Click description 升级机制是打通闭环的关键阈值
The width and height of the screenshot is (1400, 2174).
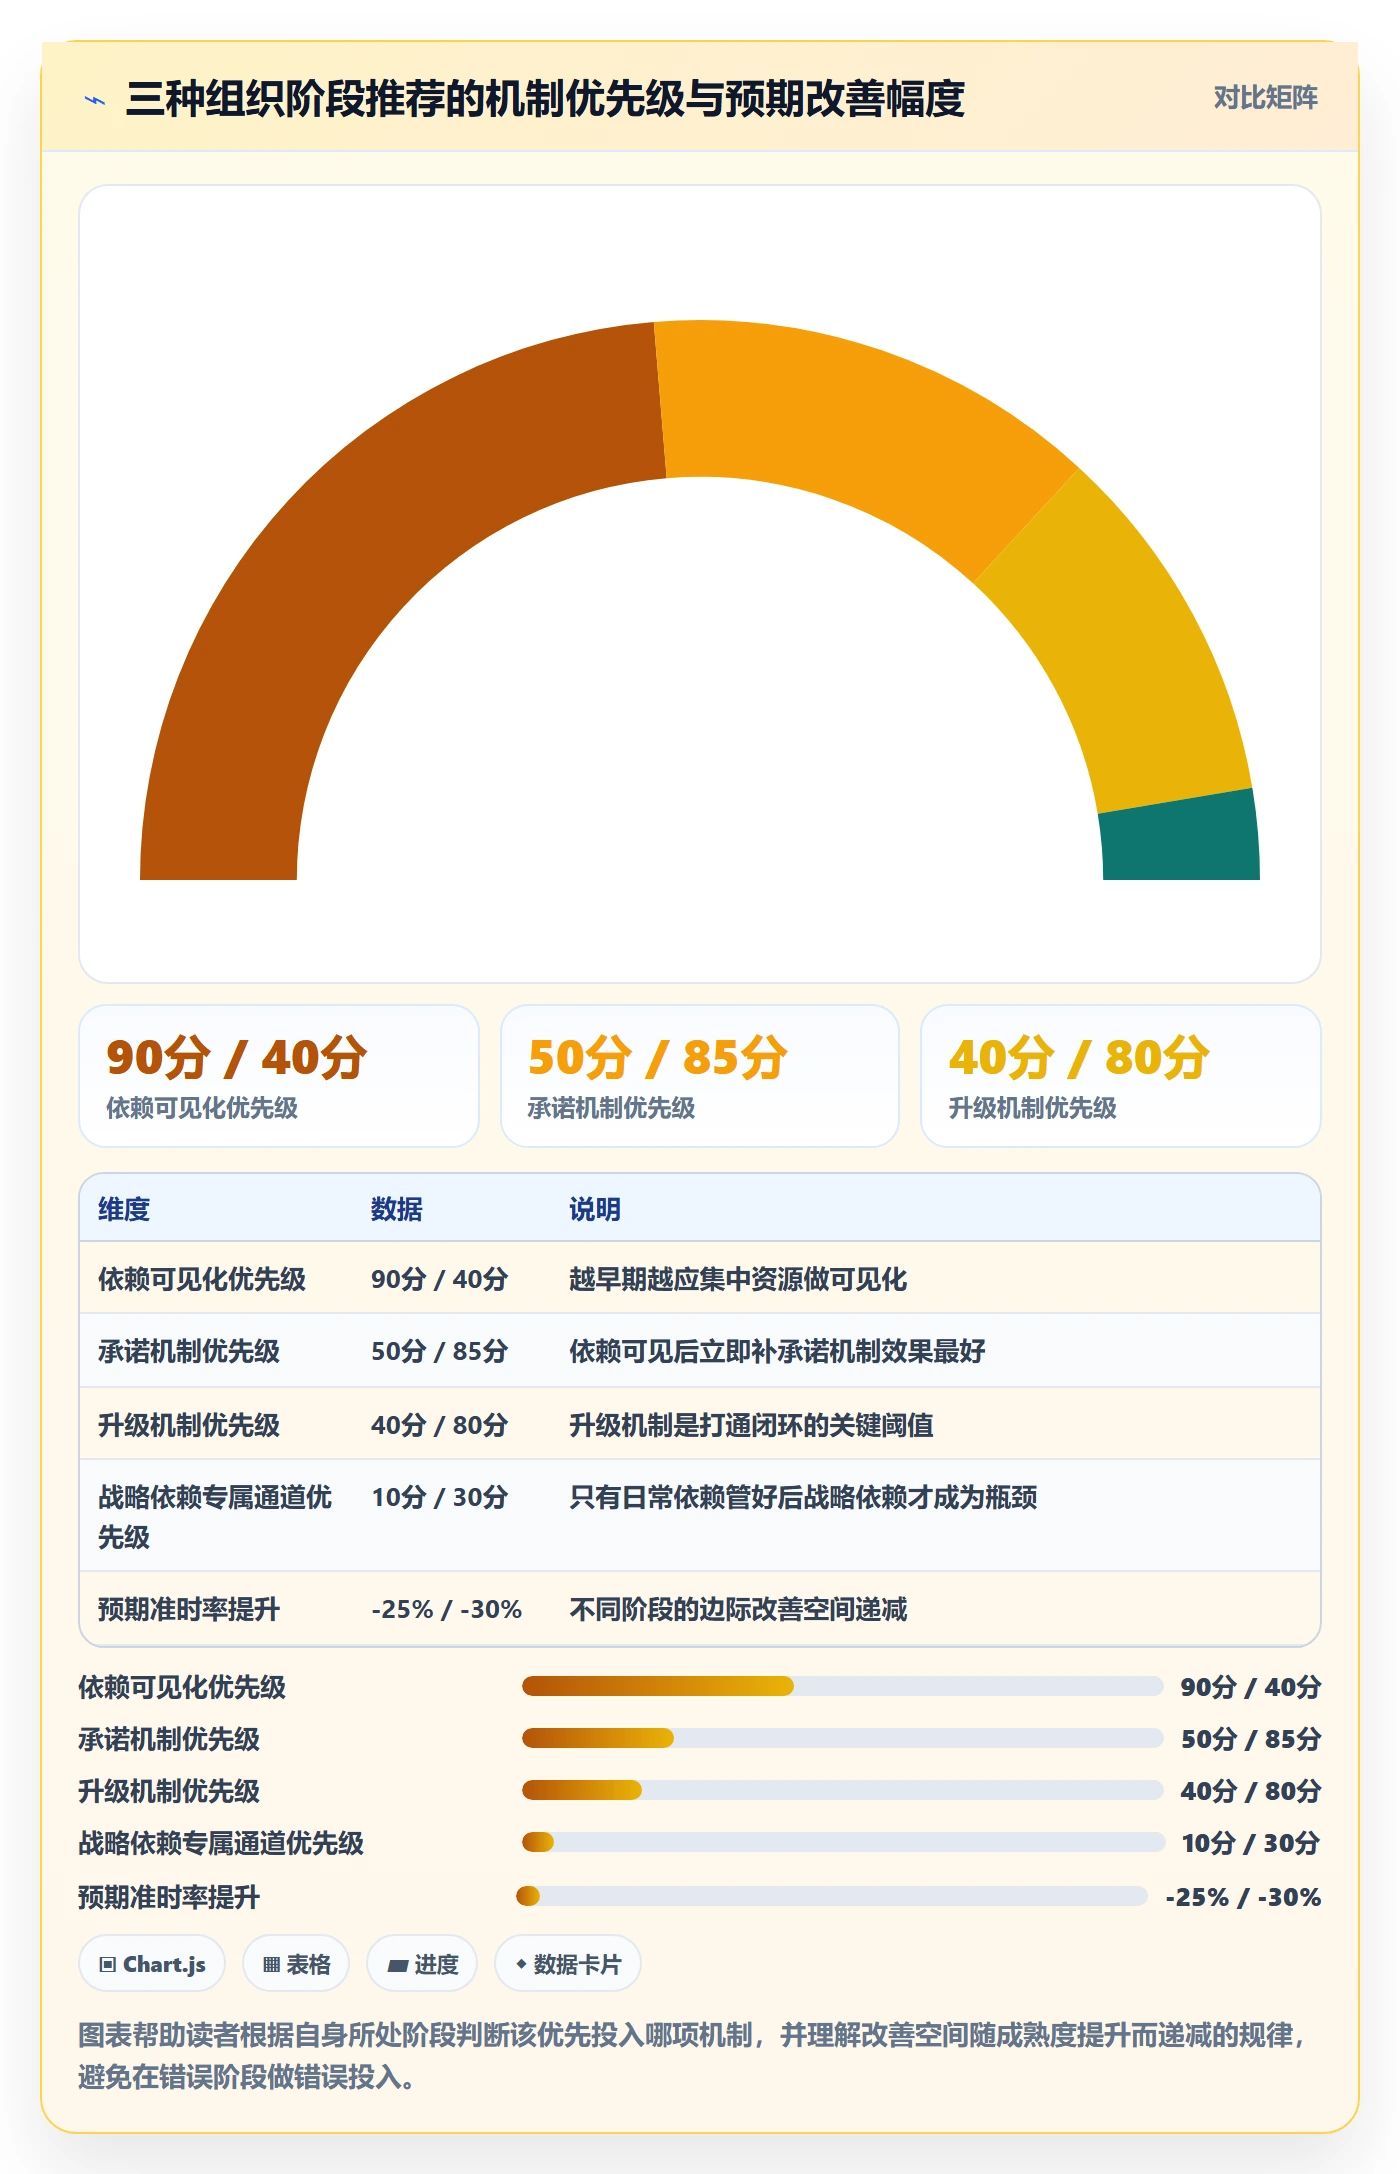click(751, 1425)
